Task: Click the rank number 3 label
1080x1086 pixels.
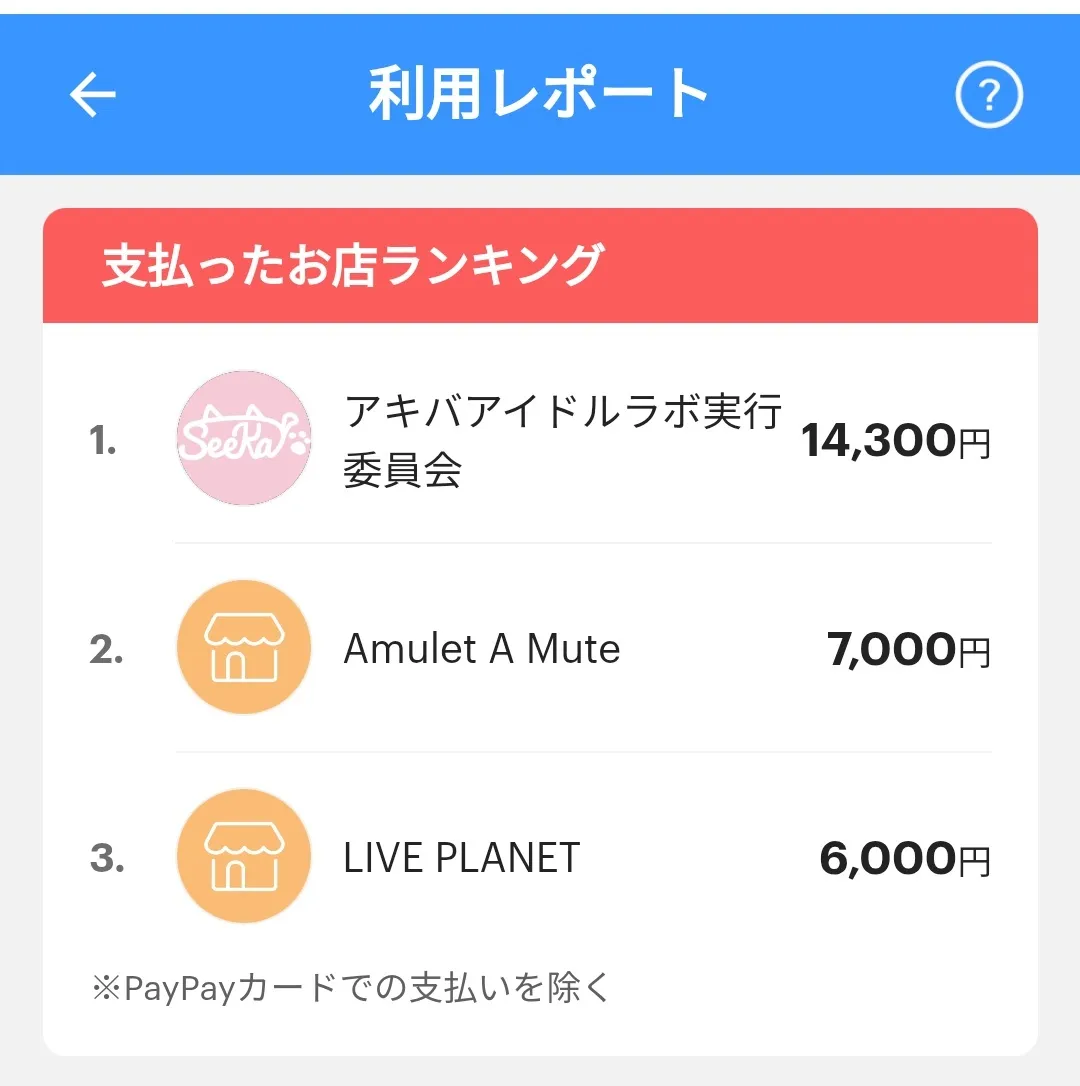Action: (x=106, y=859)
